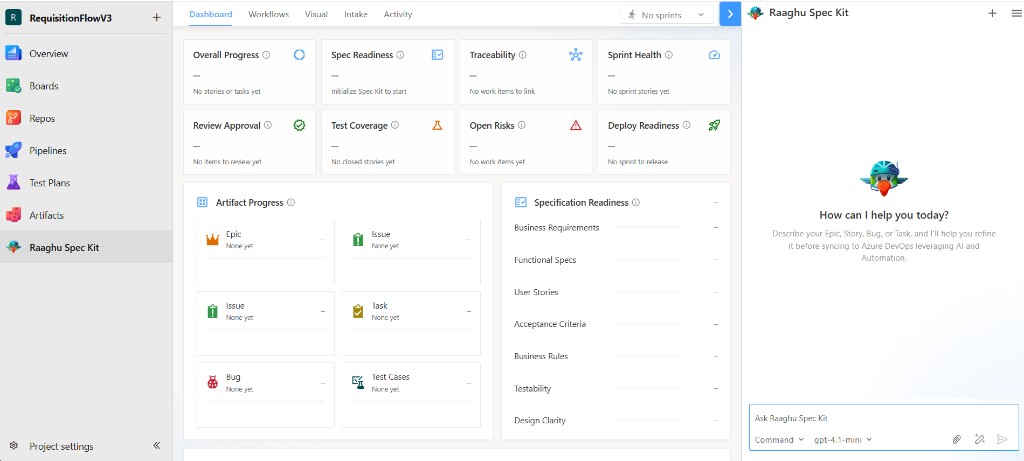Send the message with arrow icon
The width and height of the screenshot is (1024, 461).
tap(1002, 439)
